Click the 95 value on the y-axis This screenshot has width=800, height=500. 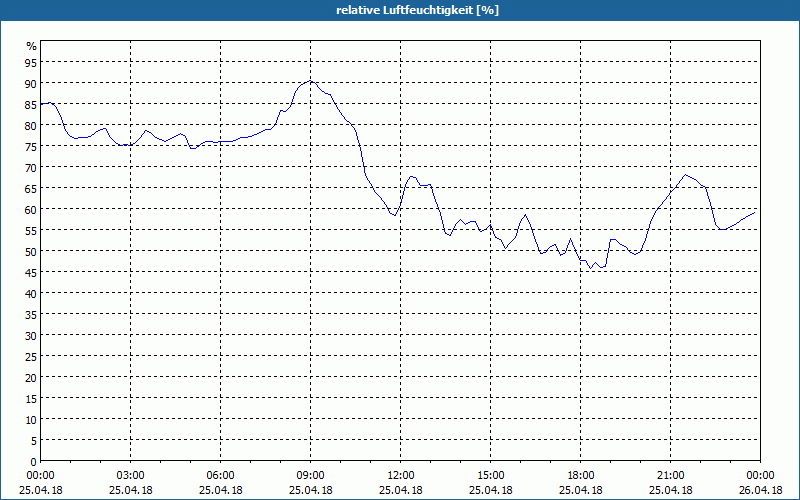point(31,62)
